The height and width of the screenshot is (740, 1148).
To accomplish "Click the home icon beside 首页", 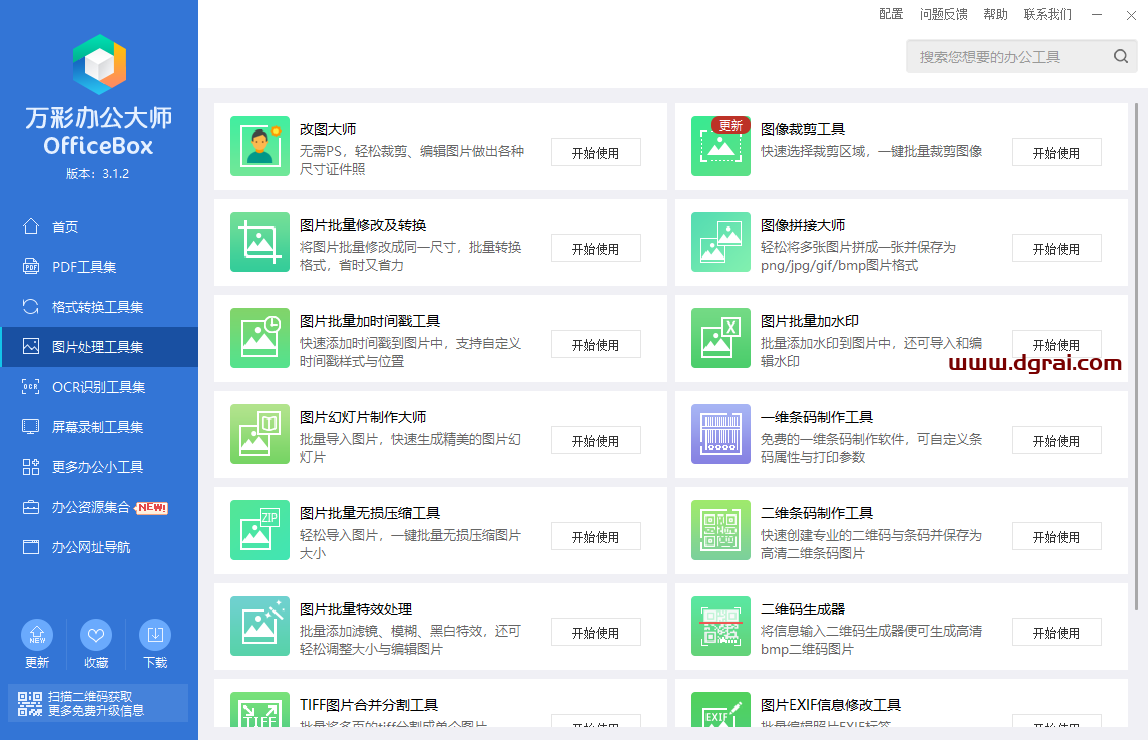I will tap(31, 226).
